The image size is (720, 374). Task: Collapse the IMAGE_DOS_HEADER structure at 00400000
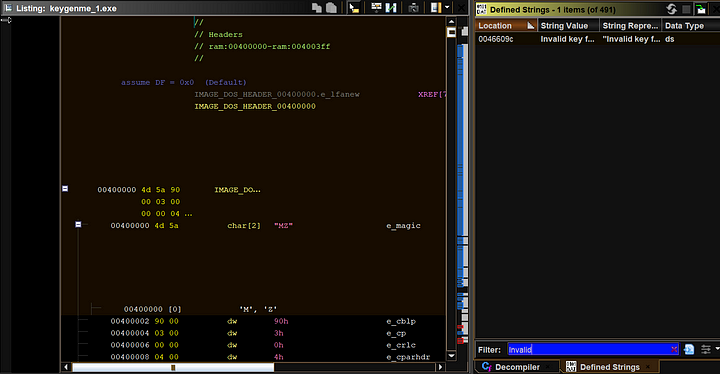point(65,189)
